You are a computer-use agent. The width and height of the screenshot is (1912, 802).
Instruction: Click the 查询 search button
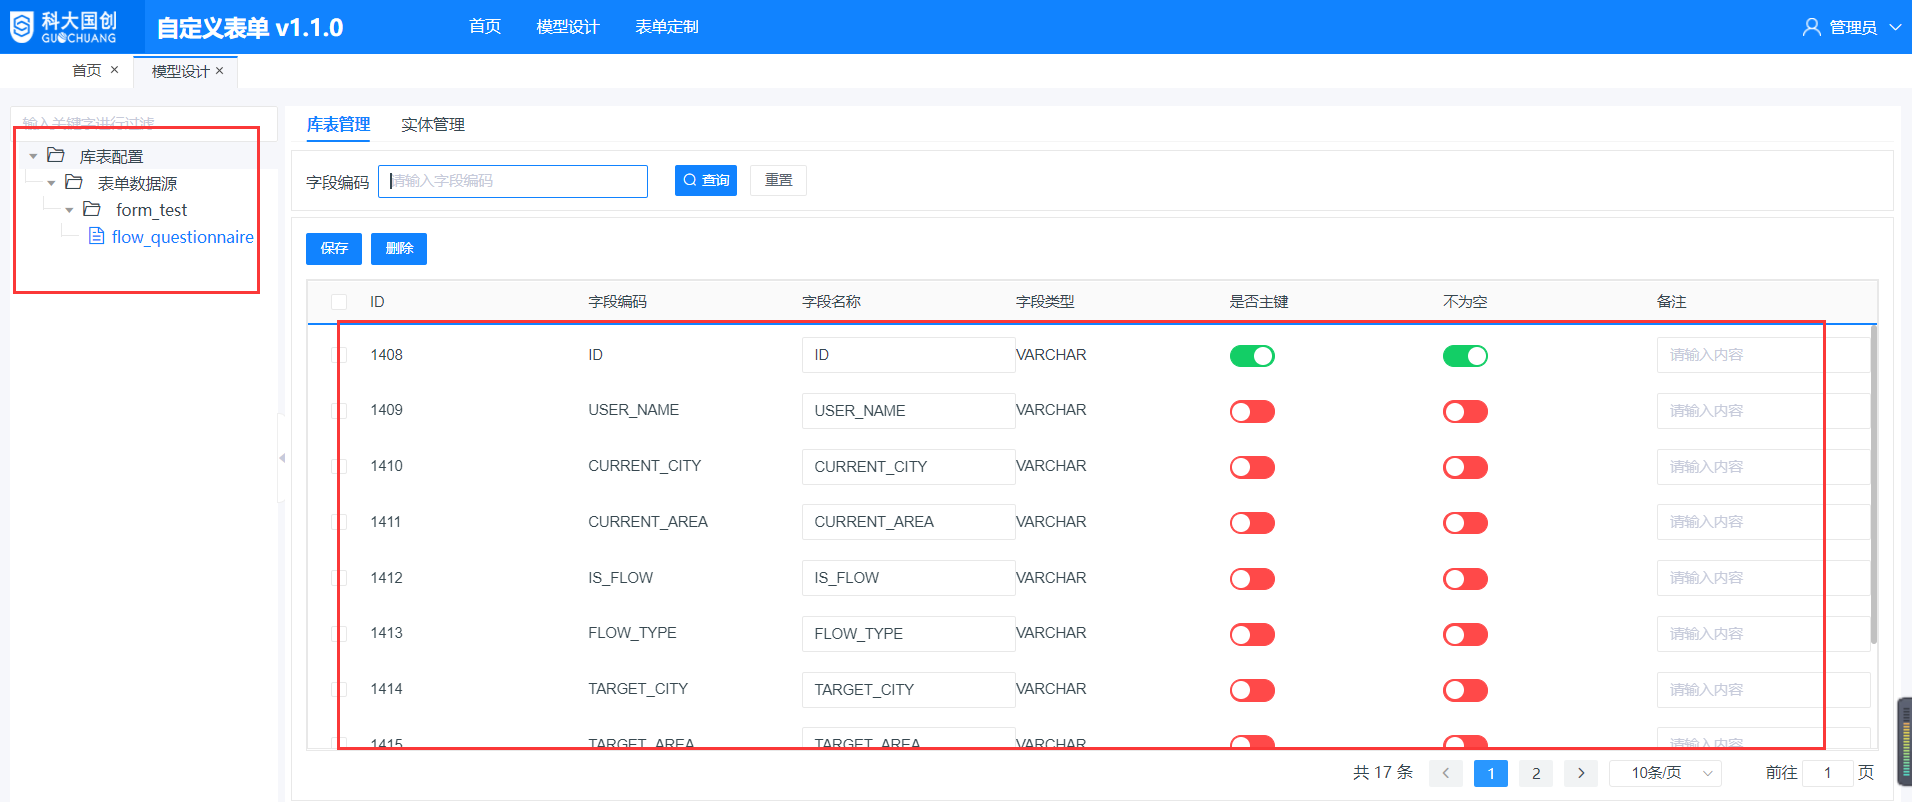tap(706, 180)
